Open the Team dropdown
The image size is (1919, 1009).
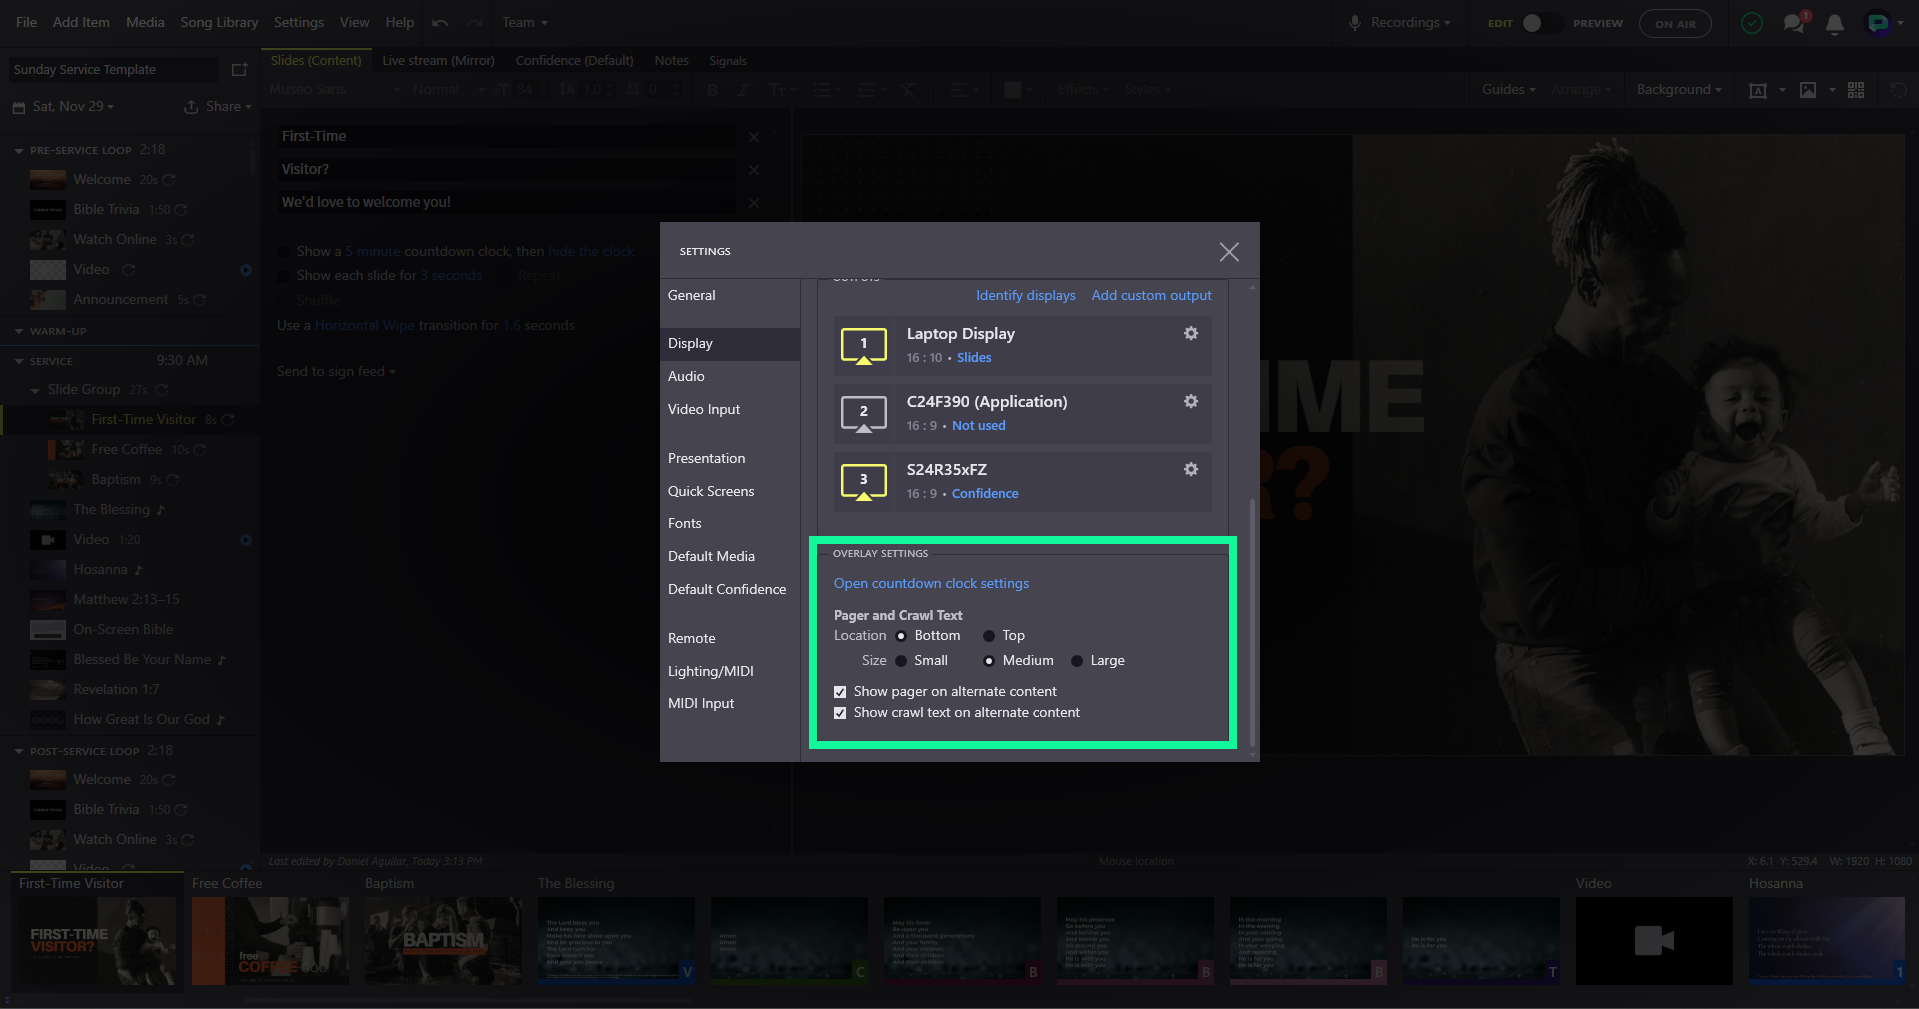525,23
